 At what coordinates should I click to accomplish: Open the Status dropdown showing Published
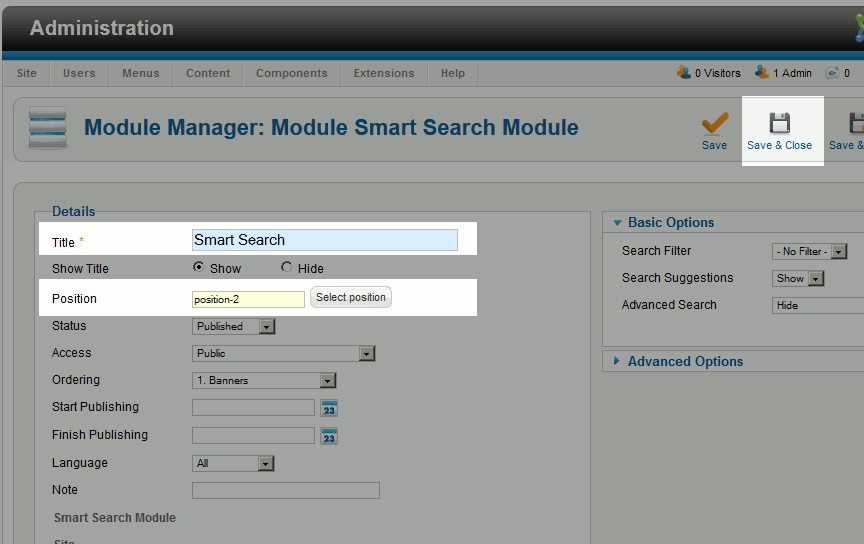coord(233,326)
